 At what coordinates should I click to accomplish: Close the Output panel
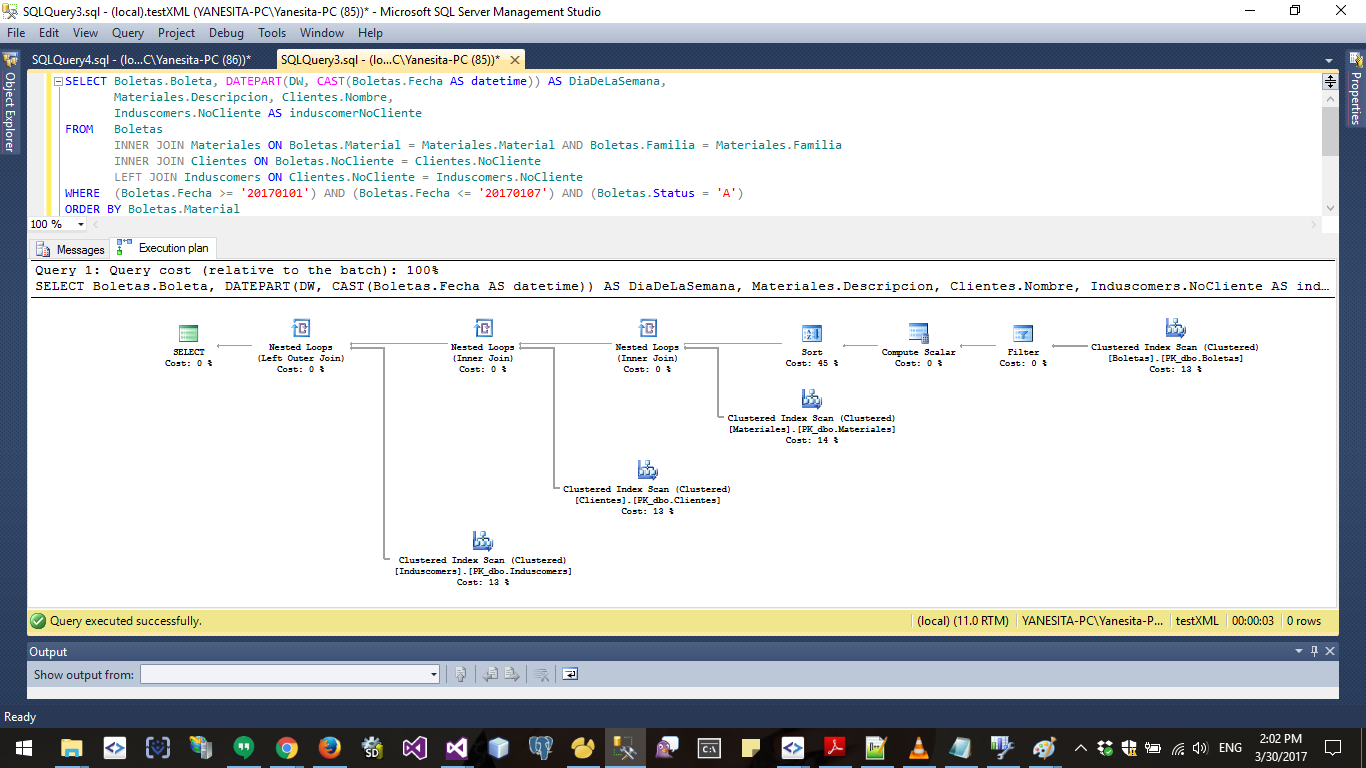(x=1330, y=651)
